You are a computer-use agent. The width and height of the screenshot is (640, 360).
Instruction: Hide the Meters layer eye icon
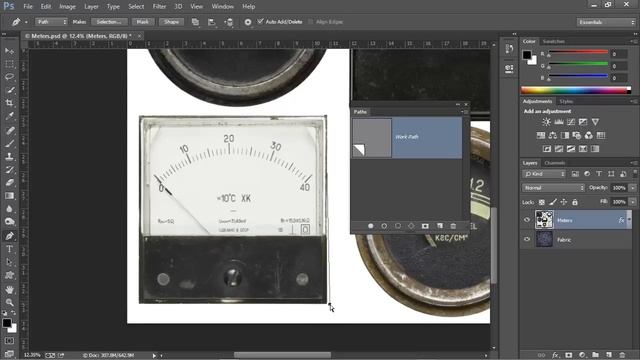[527, 220]
